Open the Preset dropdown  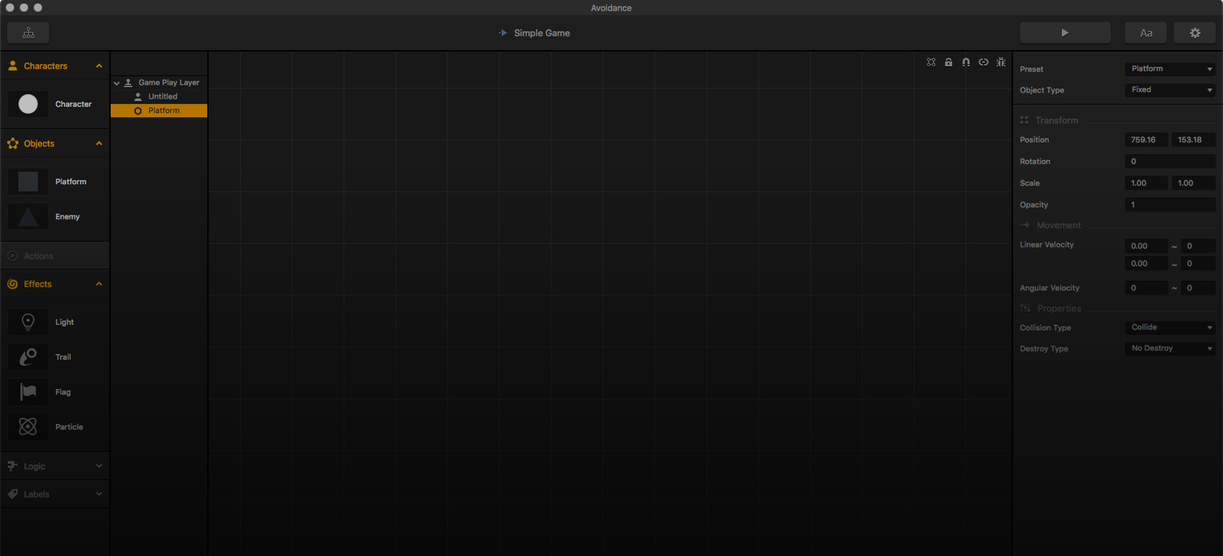(1169, 69)
